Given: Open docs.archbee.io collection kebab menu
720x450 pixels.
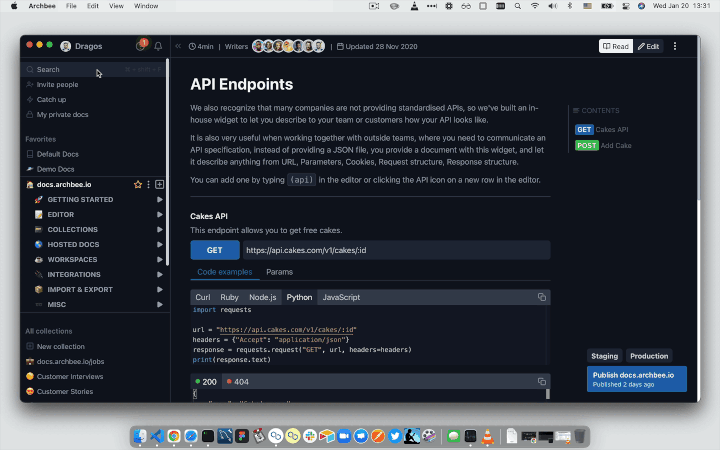Looking at the screenshot, I should coord(149,185).
